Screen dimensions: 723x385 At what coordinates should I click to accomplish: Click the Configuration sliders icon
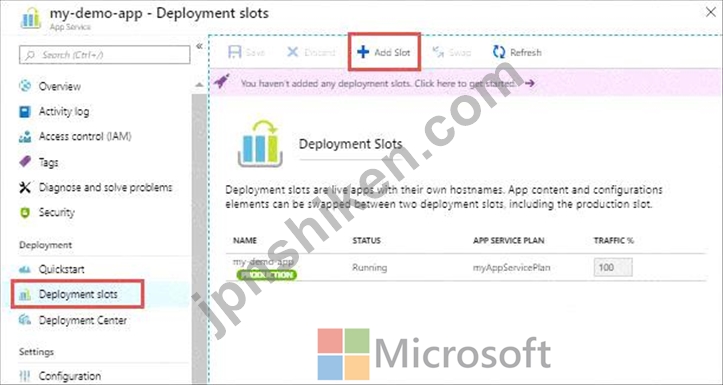click(25, 376)
